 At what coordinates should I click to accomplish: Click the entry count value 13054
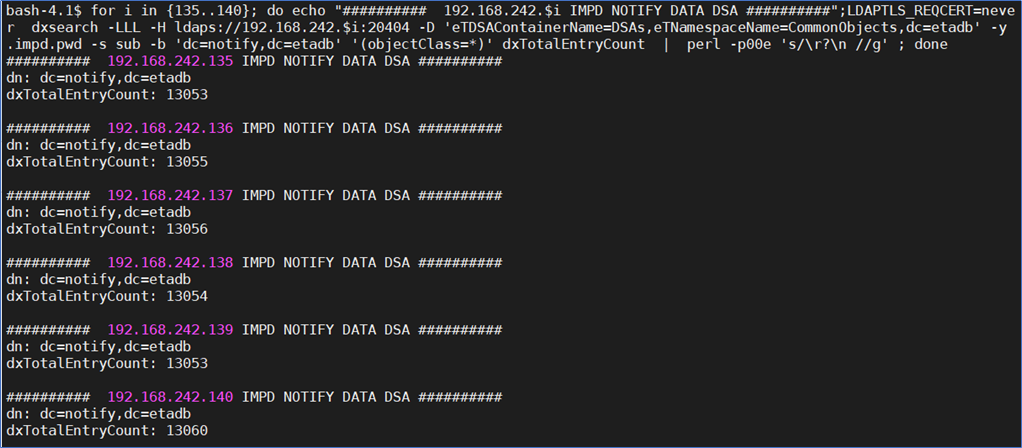click(x=187, y=296)
